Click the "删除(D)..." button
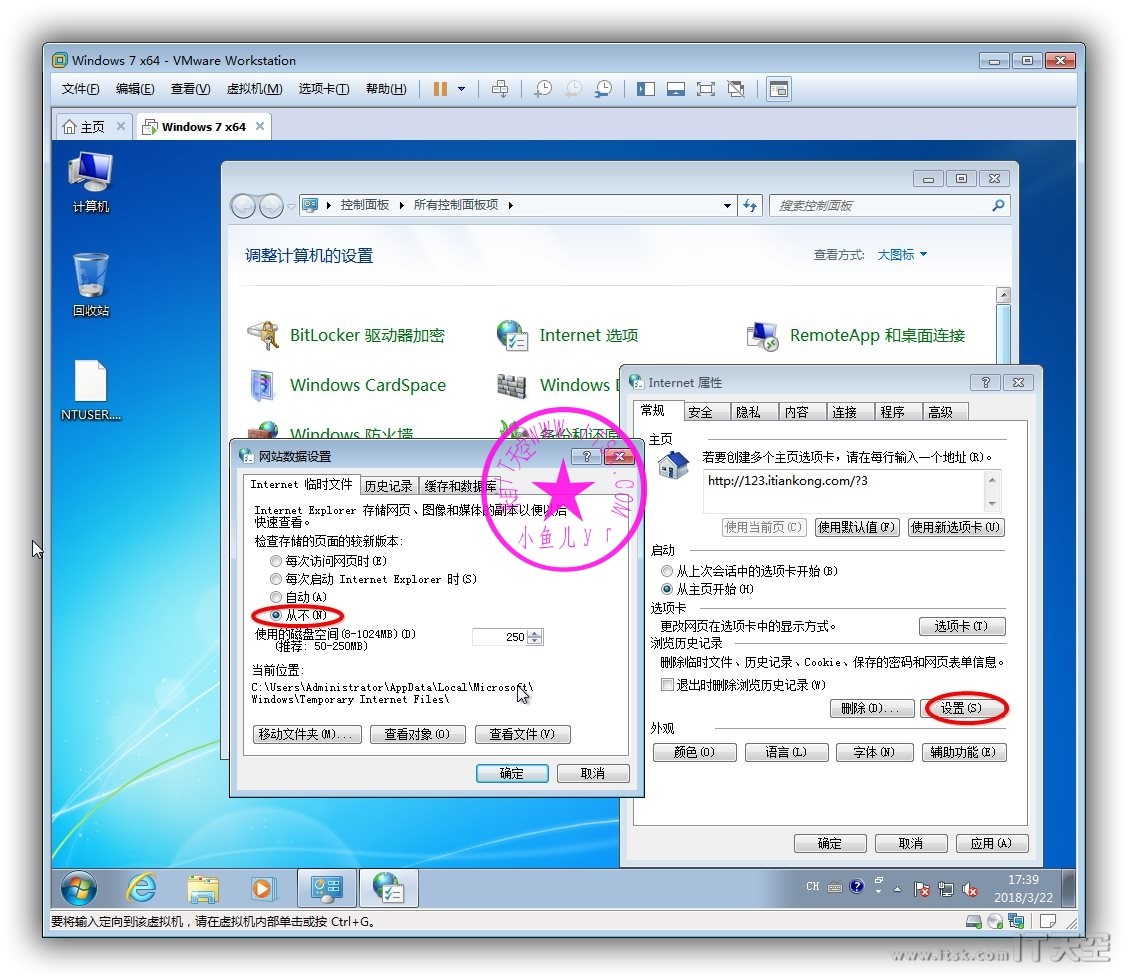1128x980 pixels. [x=871, y=708]
